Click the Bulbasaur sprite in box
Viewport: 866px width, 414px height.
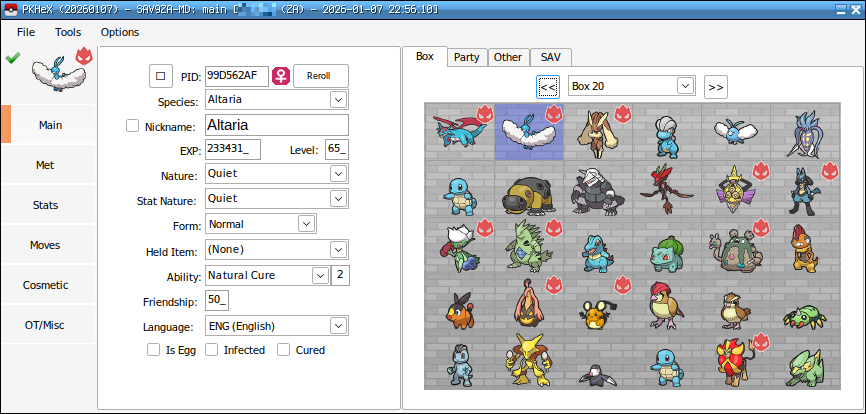(666, 247)
